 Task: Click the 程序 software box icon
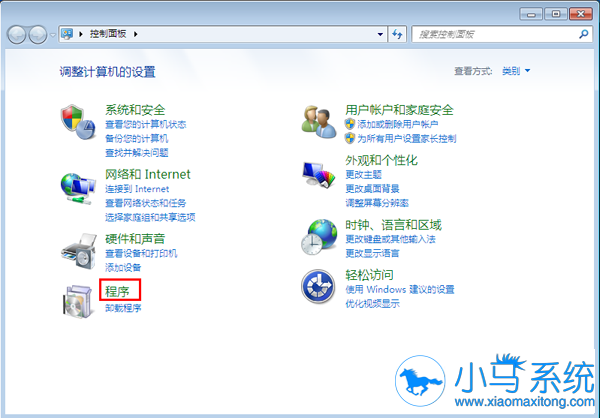pos(78,302)
